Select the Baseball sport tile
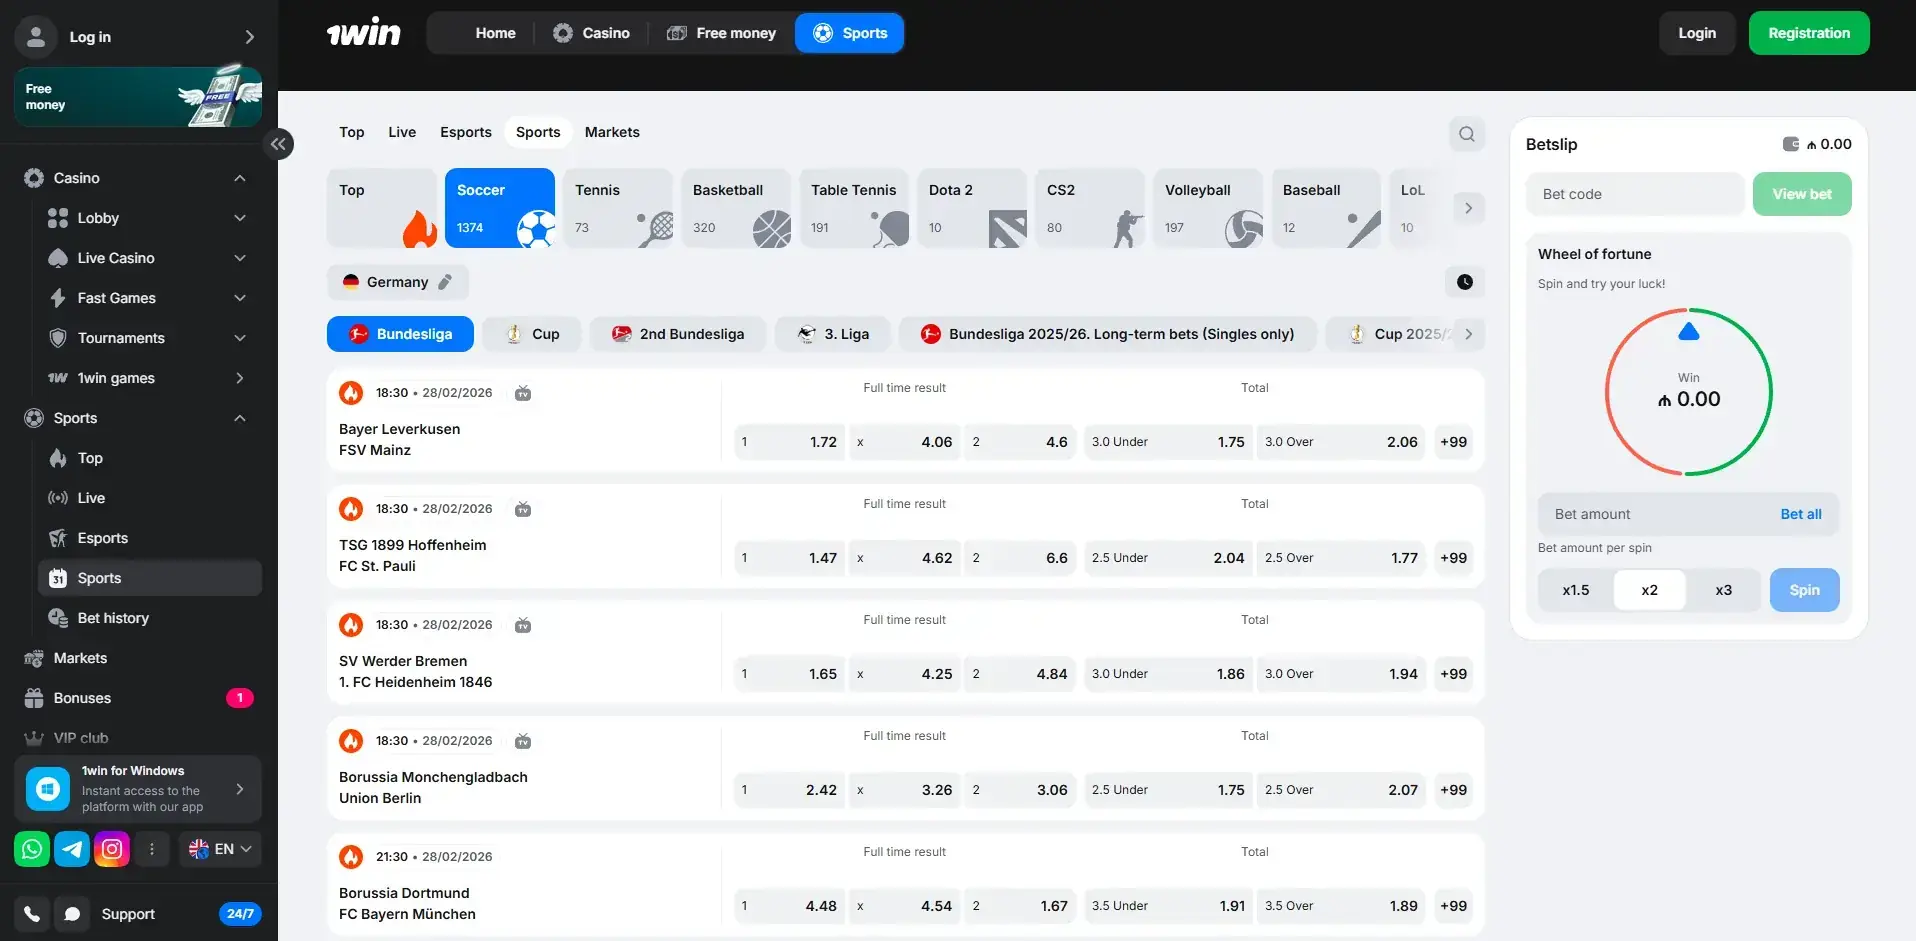The height and width of the screenshot is (941, 1916). (x=1326, y=208)
